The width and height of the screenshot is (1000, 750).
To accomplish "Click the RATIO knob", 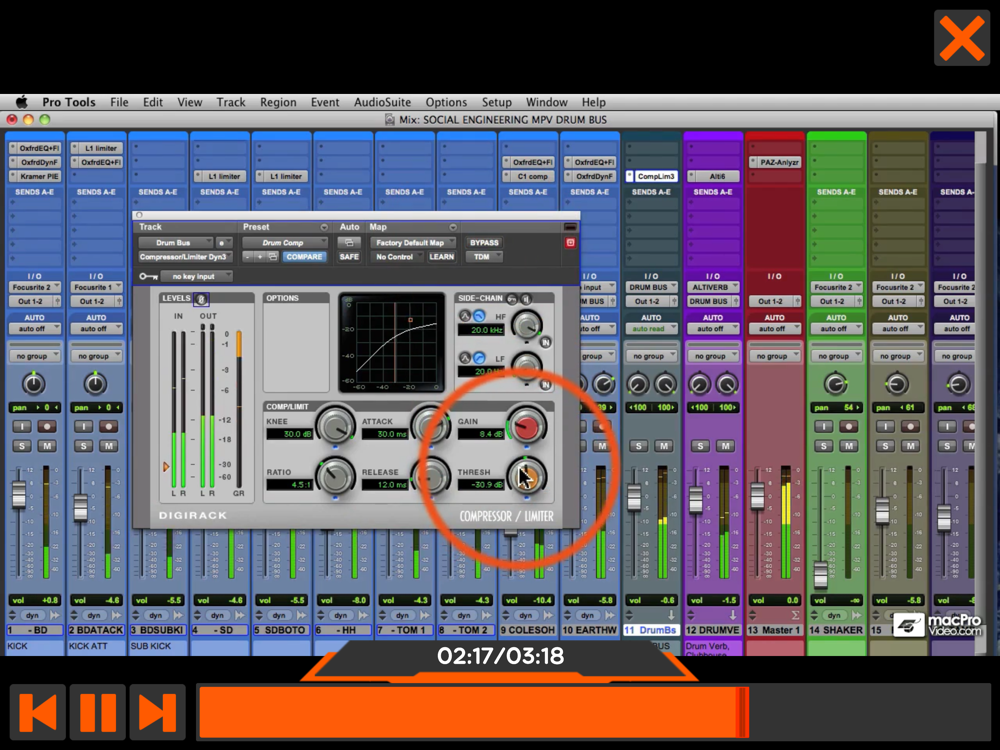I will [x=335, y=476].
